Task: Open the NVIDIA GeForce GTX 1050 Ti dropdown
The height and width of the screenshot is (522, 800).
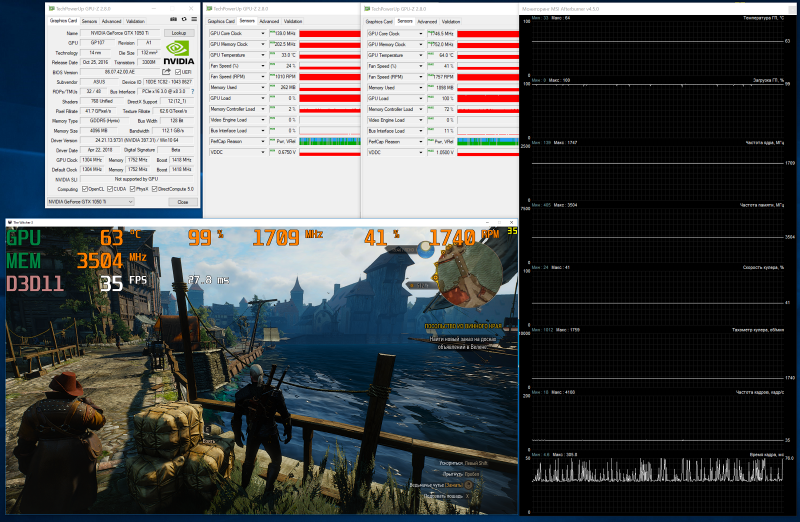Action: tap(100, 201)
